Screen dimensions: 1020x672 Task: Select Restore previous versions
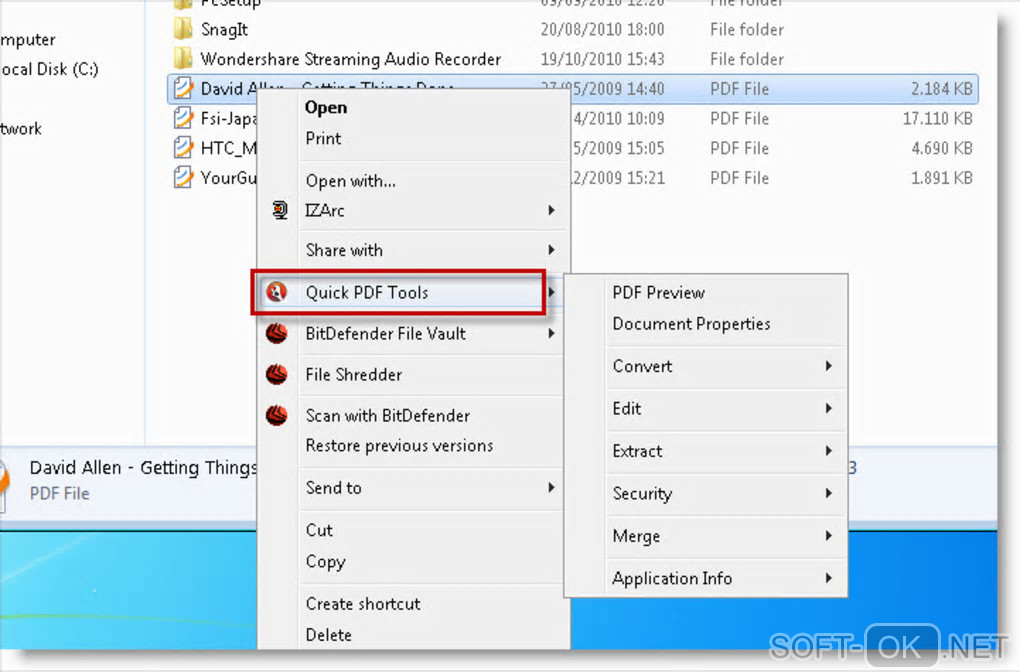click(x=399, y=446)
